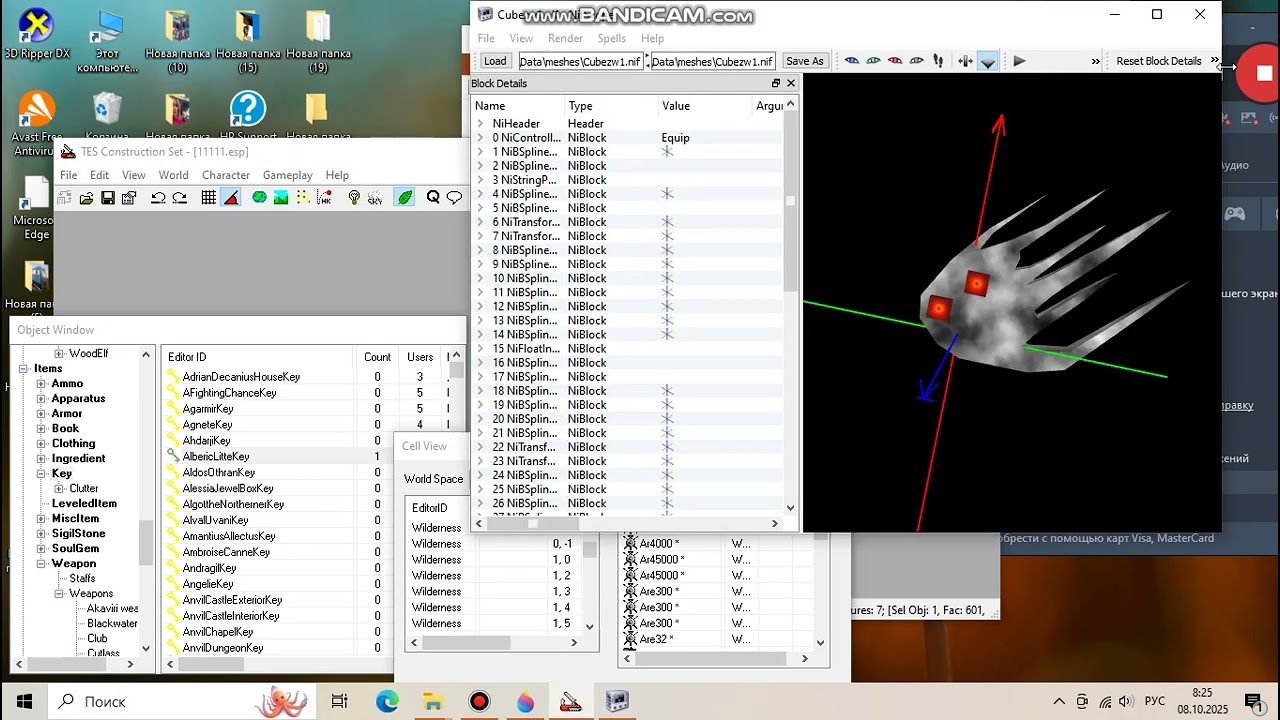Open Microsoft Edge from the taskbar

(387, 702)
